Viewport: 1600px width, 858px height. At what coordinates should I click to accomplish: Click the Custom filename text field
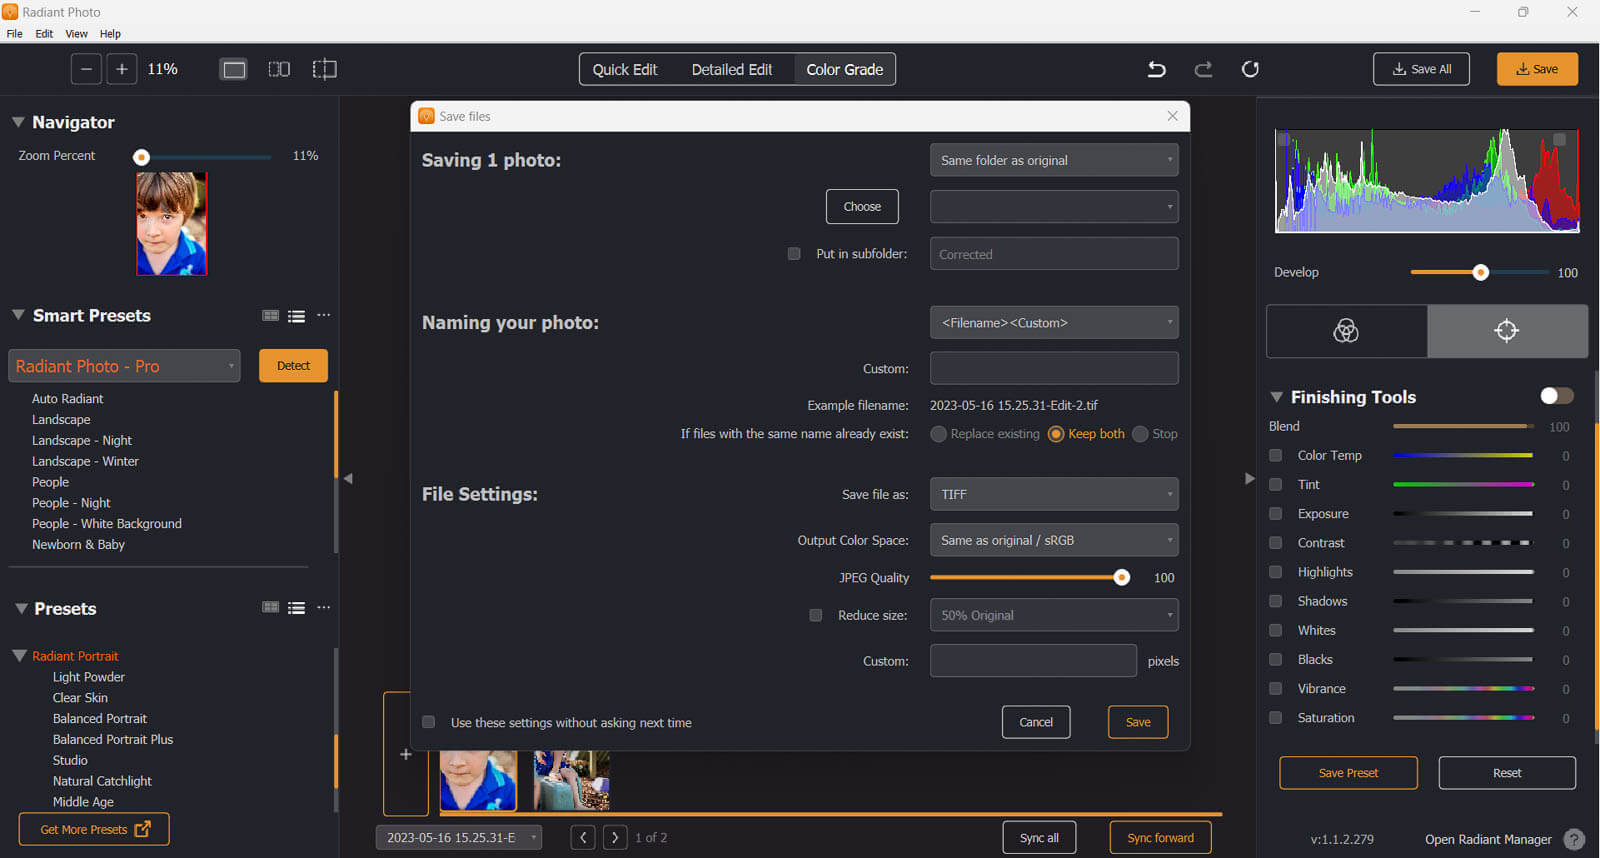pos(1054,368)
